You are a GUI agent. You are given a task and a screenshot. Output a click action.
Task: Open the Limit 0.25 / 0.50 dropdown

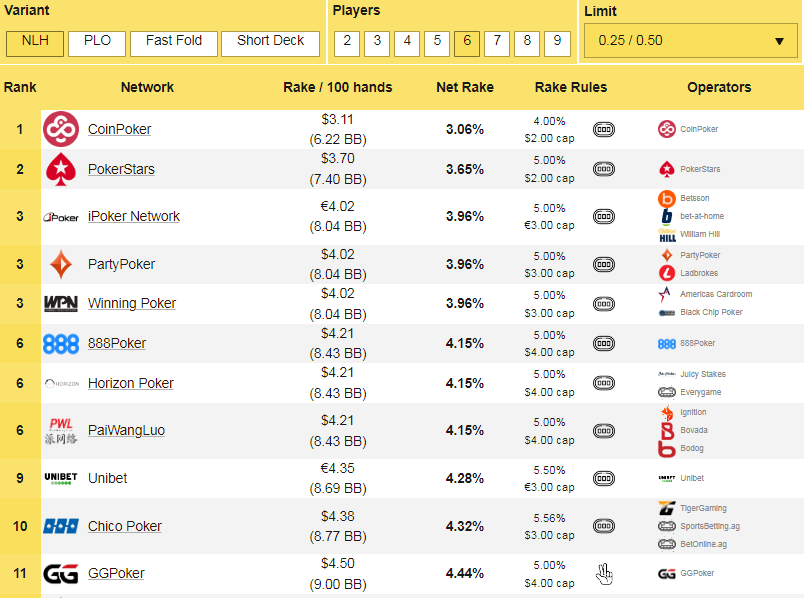[690, 41]
